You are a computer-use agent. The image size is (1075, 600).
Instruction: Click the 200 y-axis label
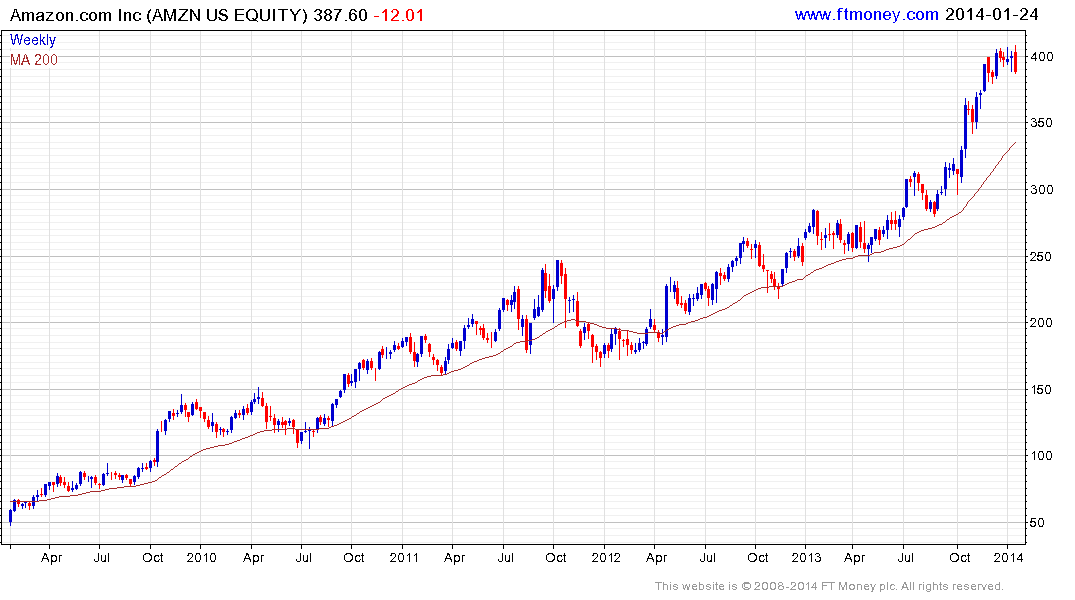[x=1041, y=323]
